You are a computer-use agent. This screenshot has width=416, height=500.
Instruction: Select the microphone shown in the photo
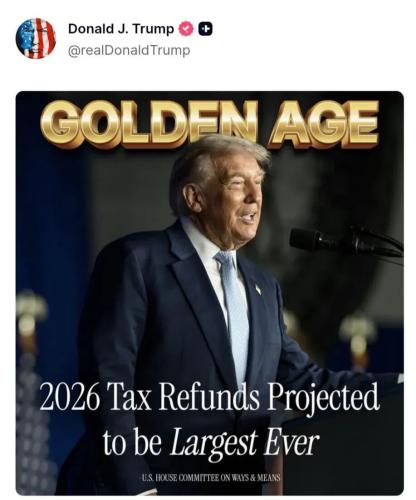point(345,242)
